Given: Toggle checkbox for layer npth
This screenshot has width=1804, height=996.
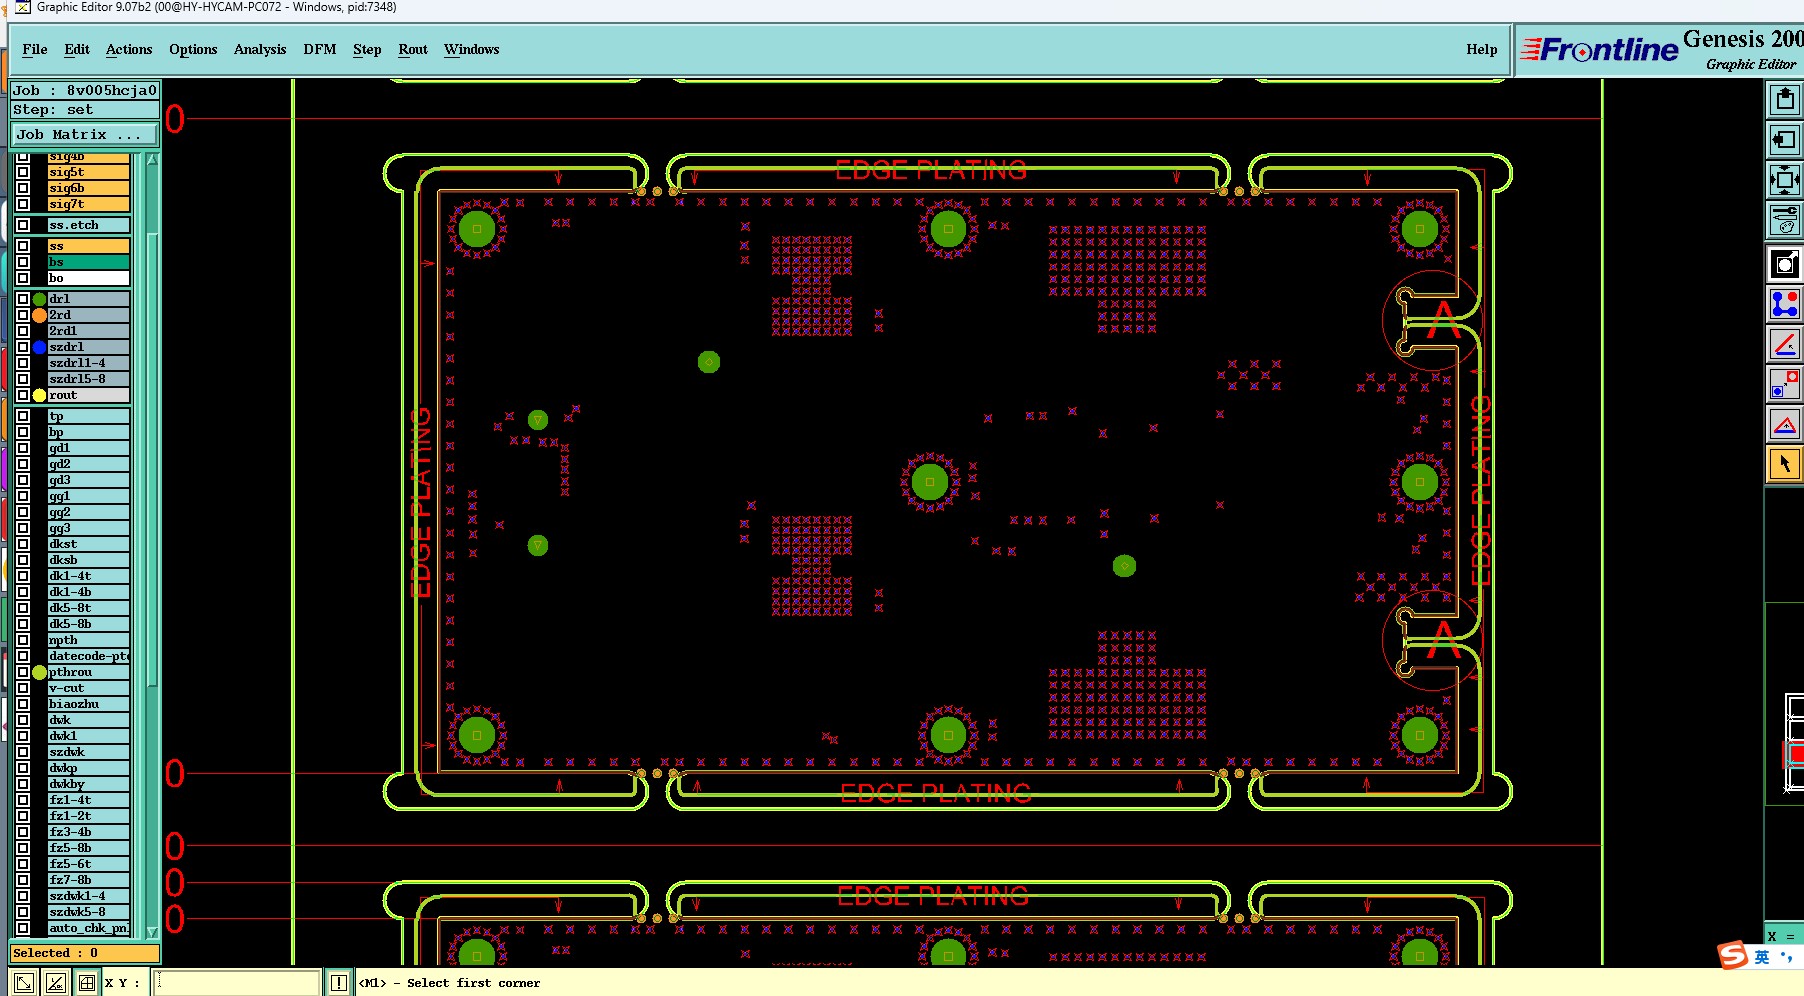Looking at the screenshot, I should click(x=23, y=640).
